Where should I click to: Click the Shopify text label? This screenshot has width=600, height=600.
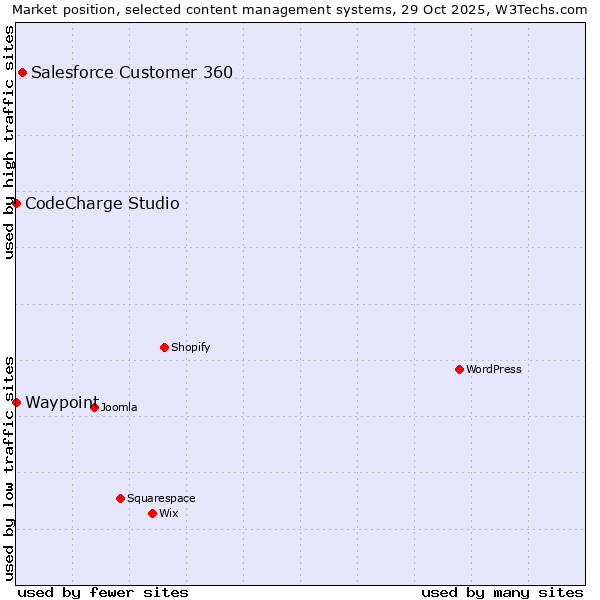190,348
